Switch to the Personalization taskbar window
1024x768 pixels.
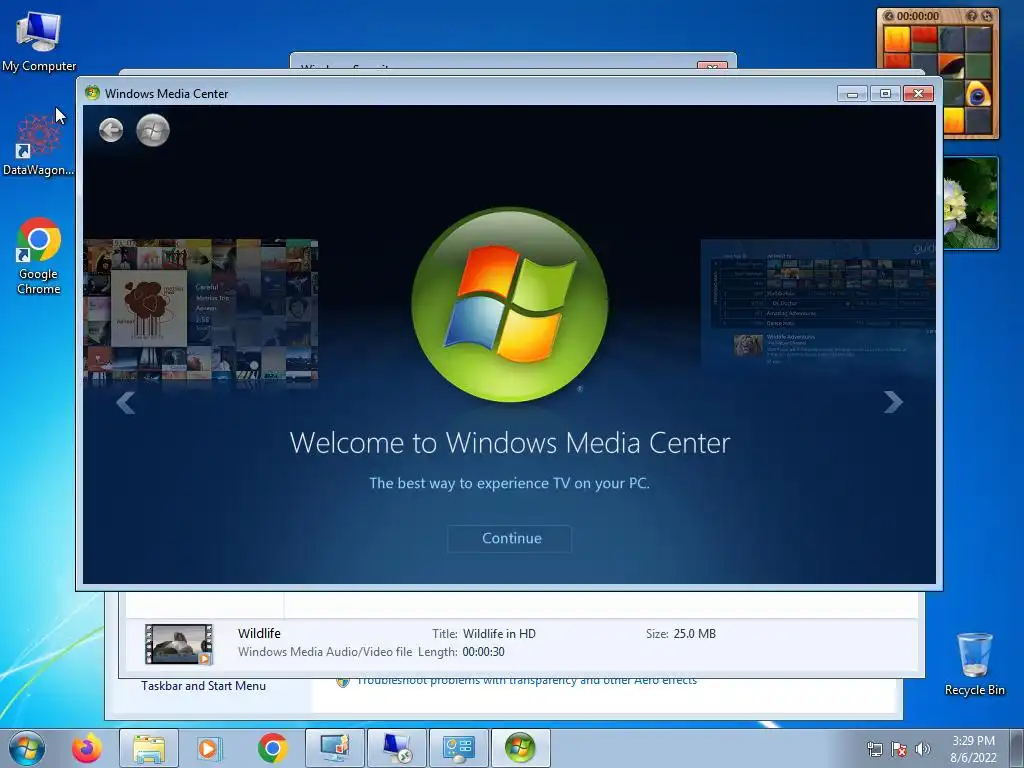[x=335, y=748]
